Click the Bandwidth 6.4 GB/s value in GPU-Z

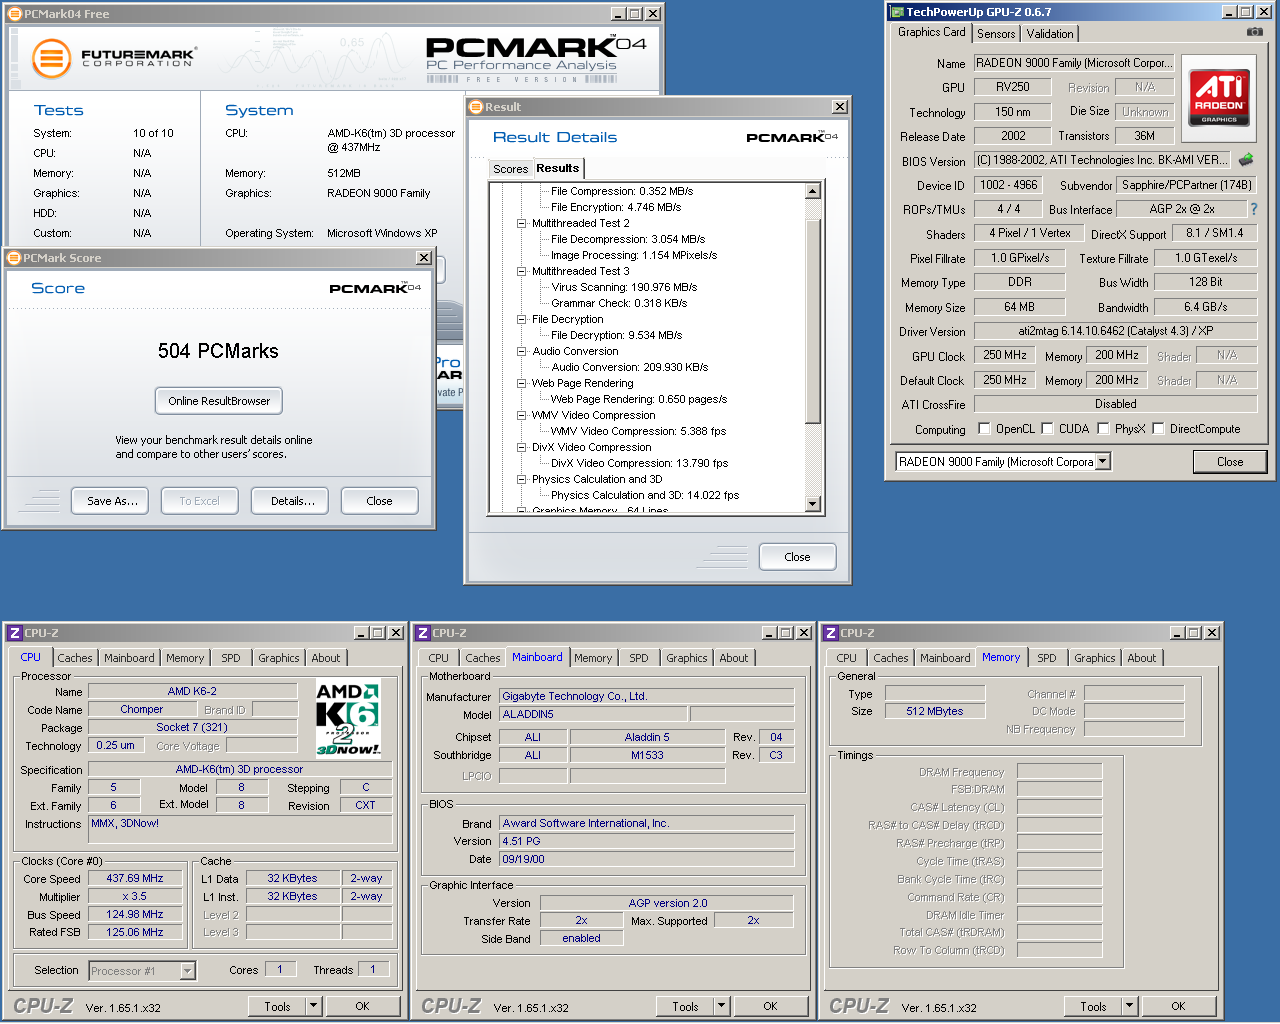point(1205,307)
